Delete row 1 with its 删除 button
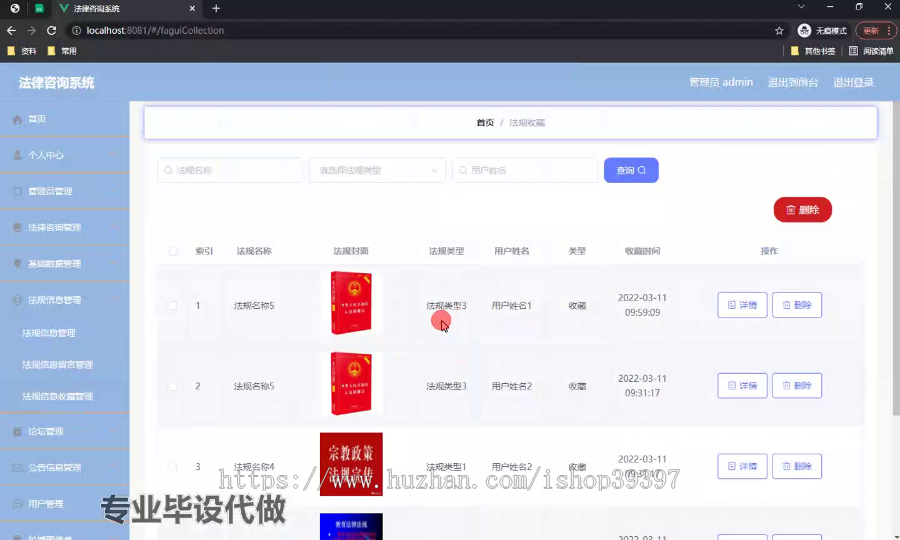900x540 pixels. pyautogui.click(x=797, y=305)
